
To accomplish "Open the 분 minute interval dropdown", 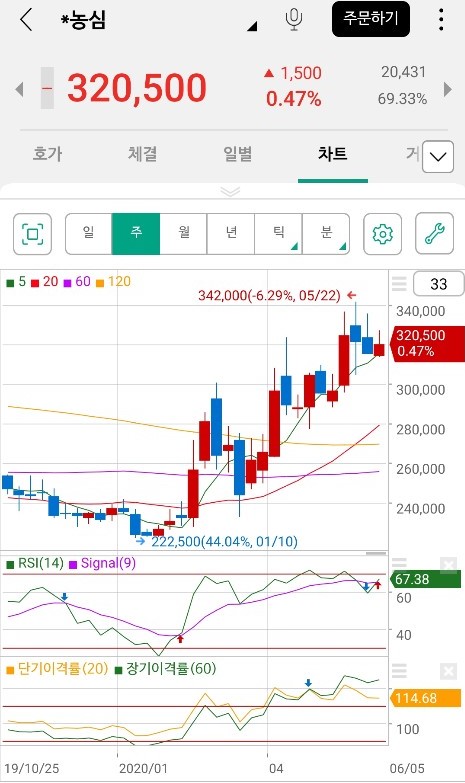I will (x=326, y=234).
